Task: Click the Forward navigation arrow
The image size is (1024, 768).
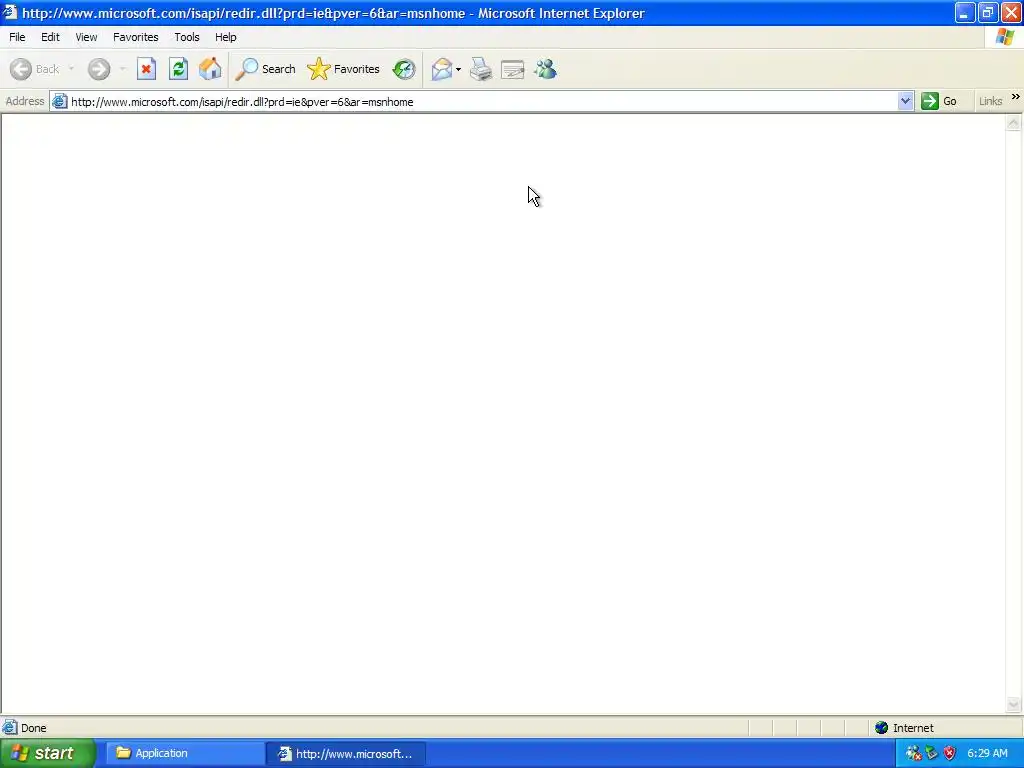Action: pyautogui.click(x=99, y=69)
